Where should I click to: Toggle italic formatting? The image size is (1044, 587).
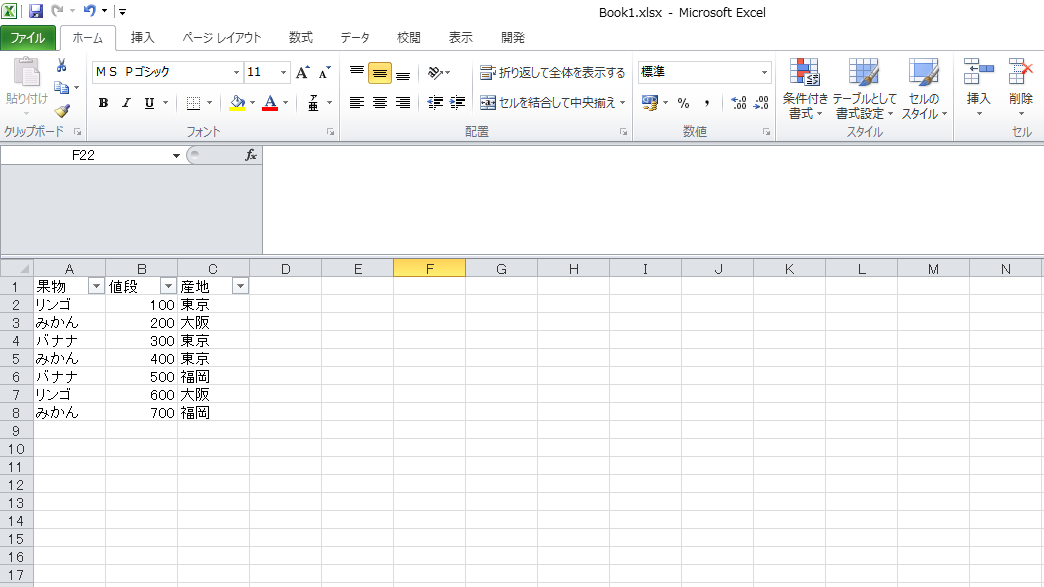pyautogui.click(x=126, y=102)
